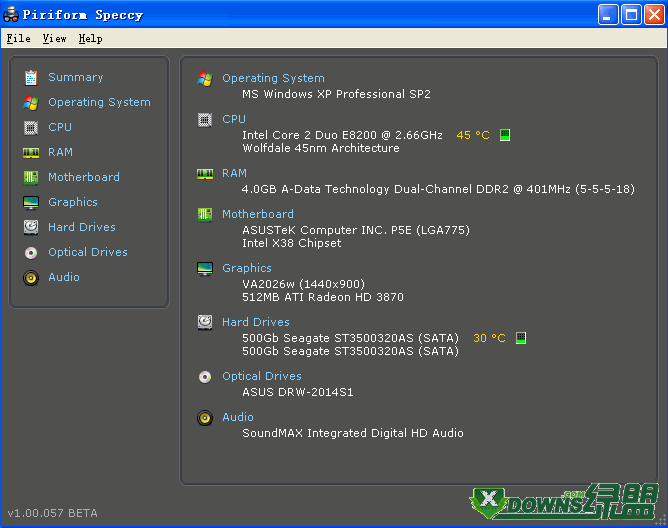Open the Operating System heading link in main panel
This screenshot has height=528, width=668.
point(274,78)
